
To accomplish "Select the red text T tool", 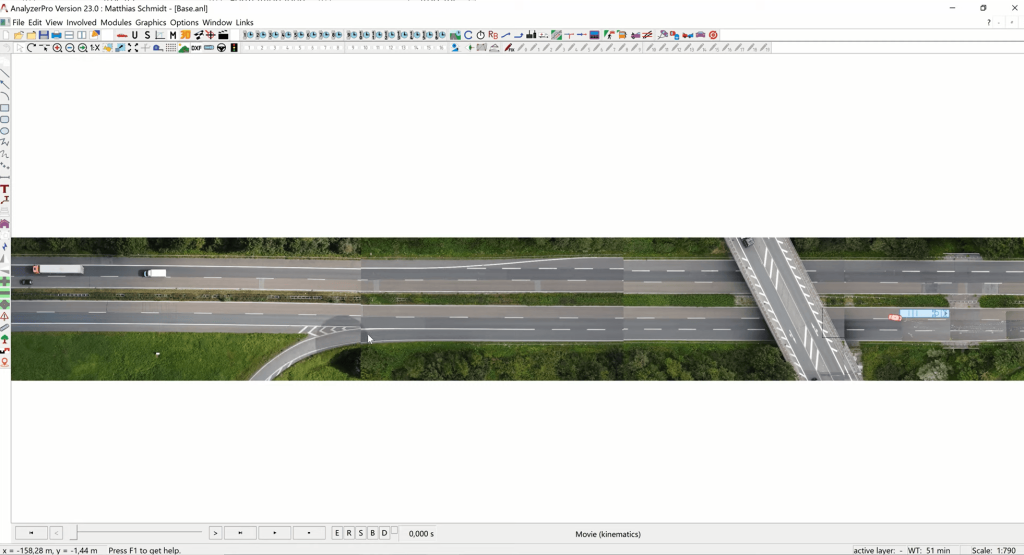I will [x=5, y=189].
